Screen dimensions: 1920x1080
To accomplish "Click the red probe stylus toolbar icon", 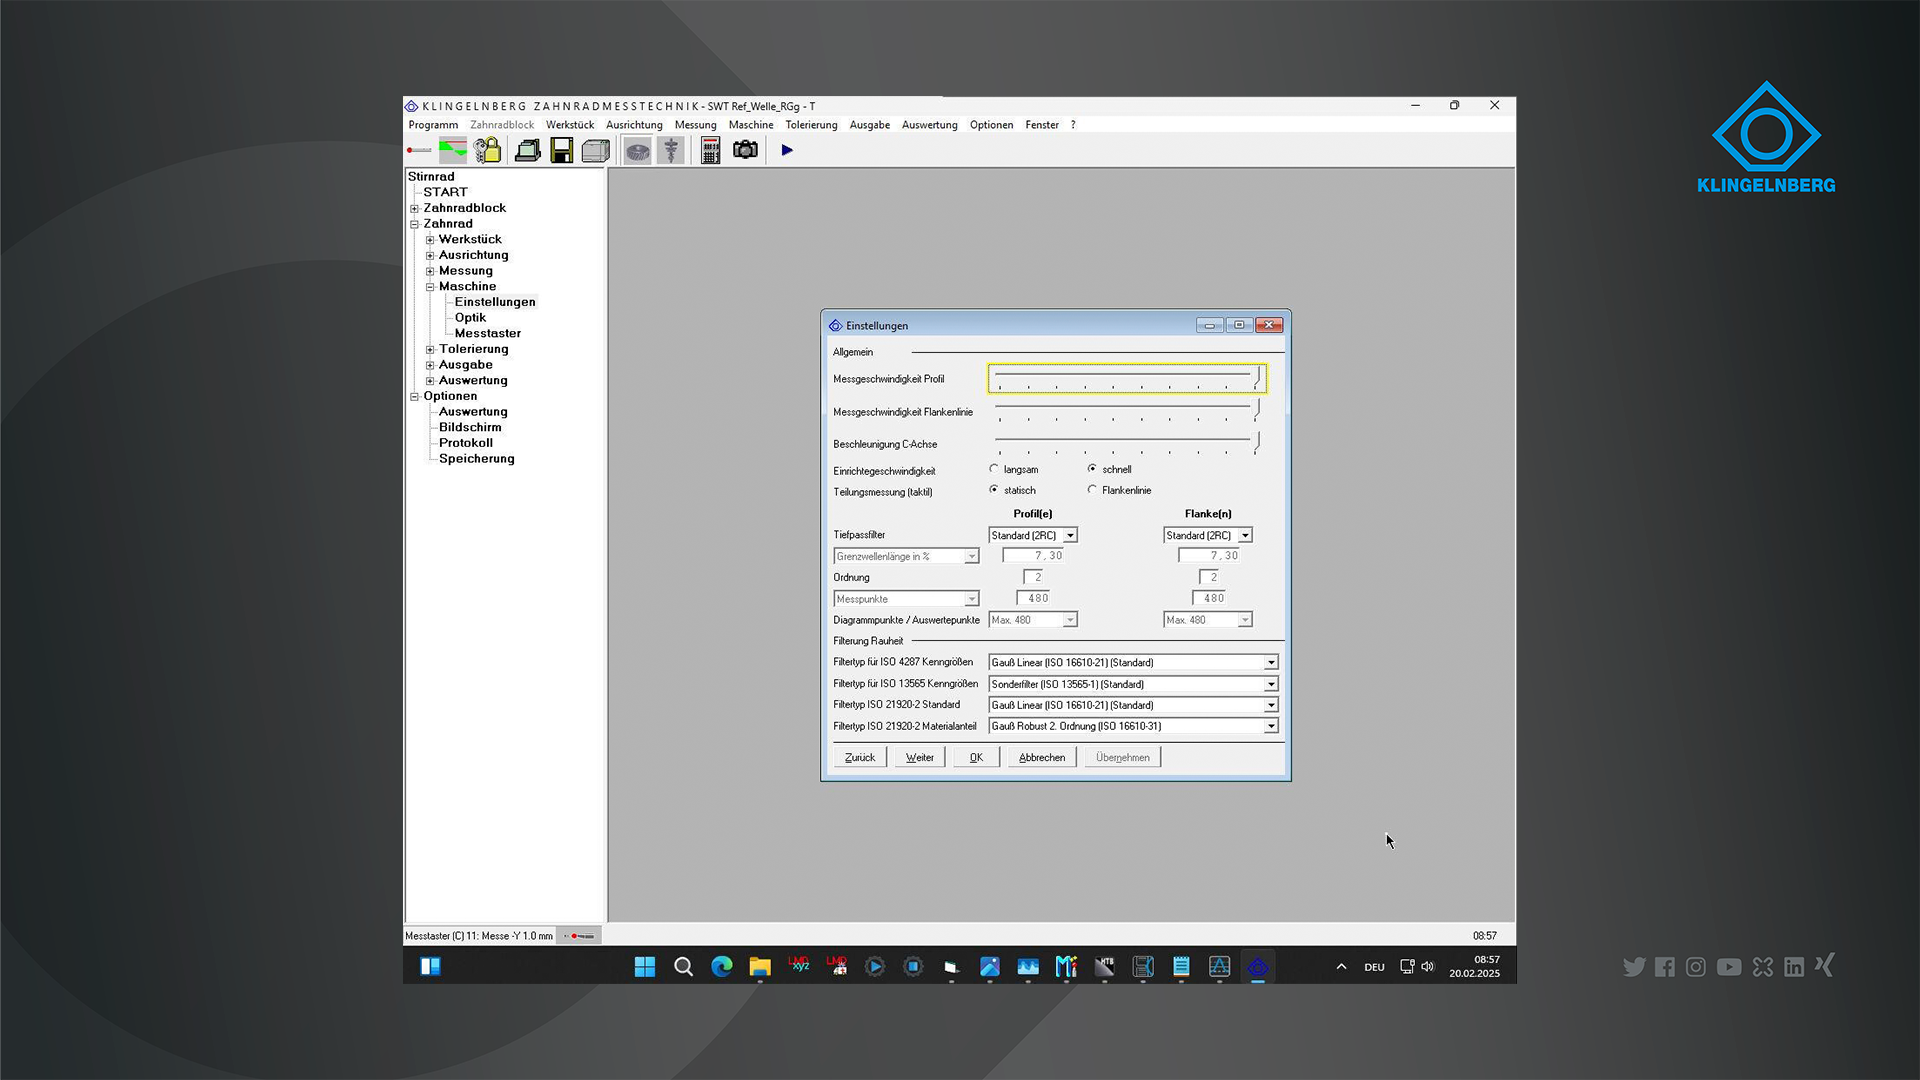I will tap(419, 150).
